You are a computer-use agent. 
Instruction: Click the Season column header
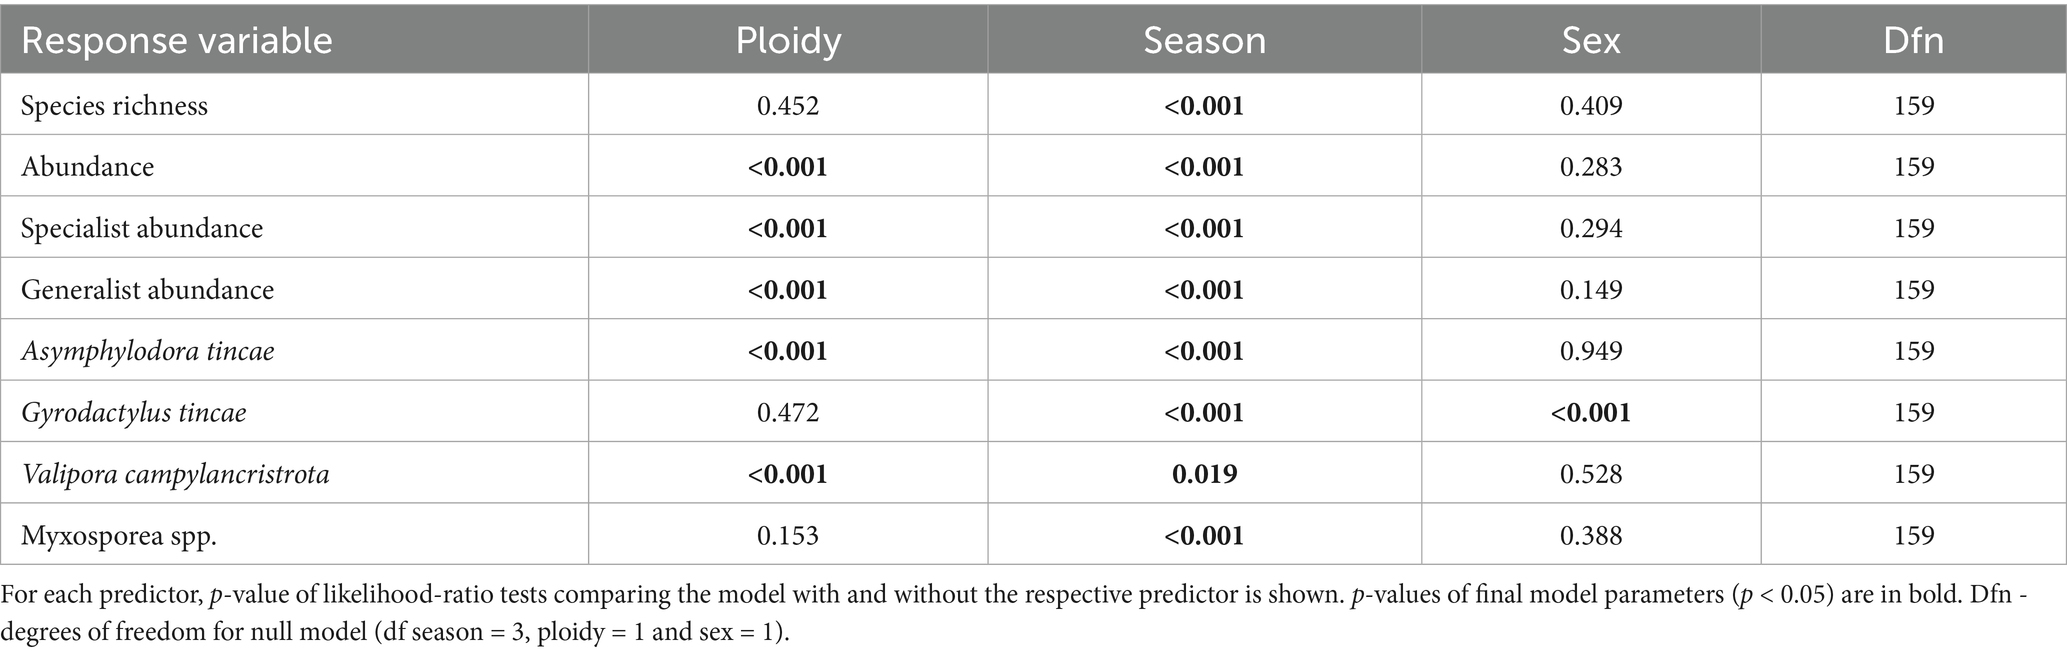click(1204, 41)
